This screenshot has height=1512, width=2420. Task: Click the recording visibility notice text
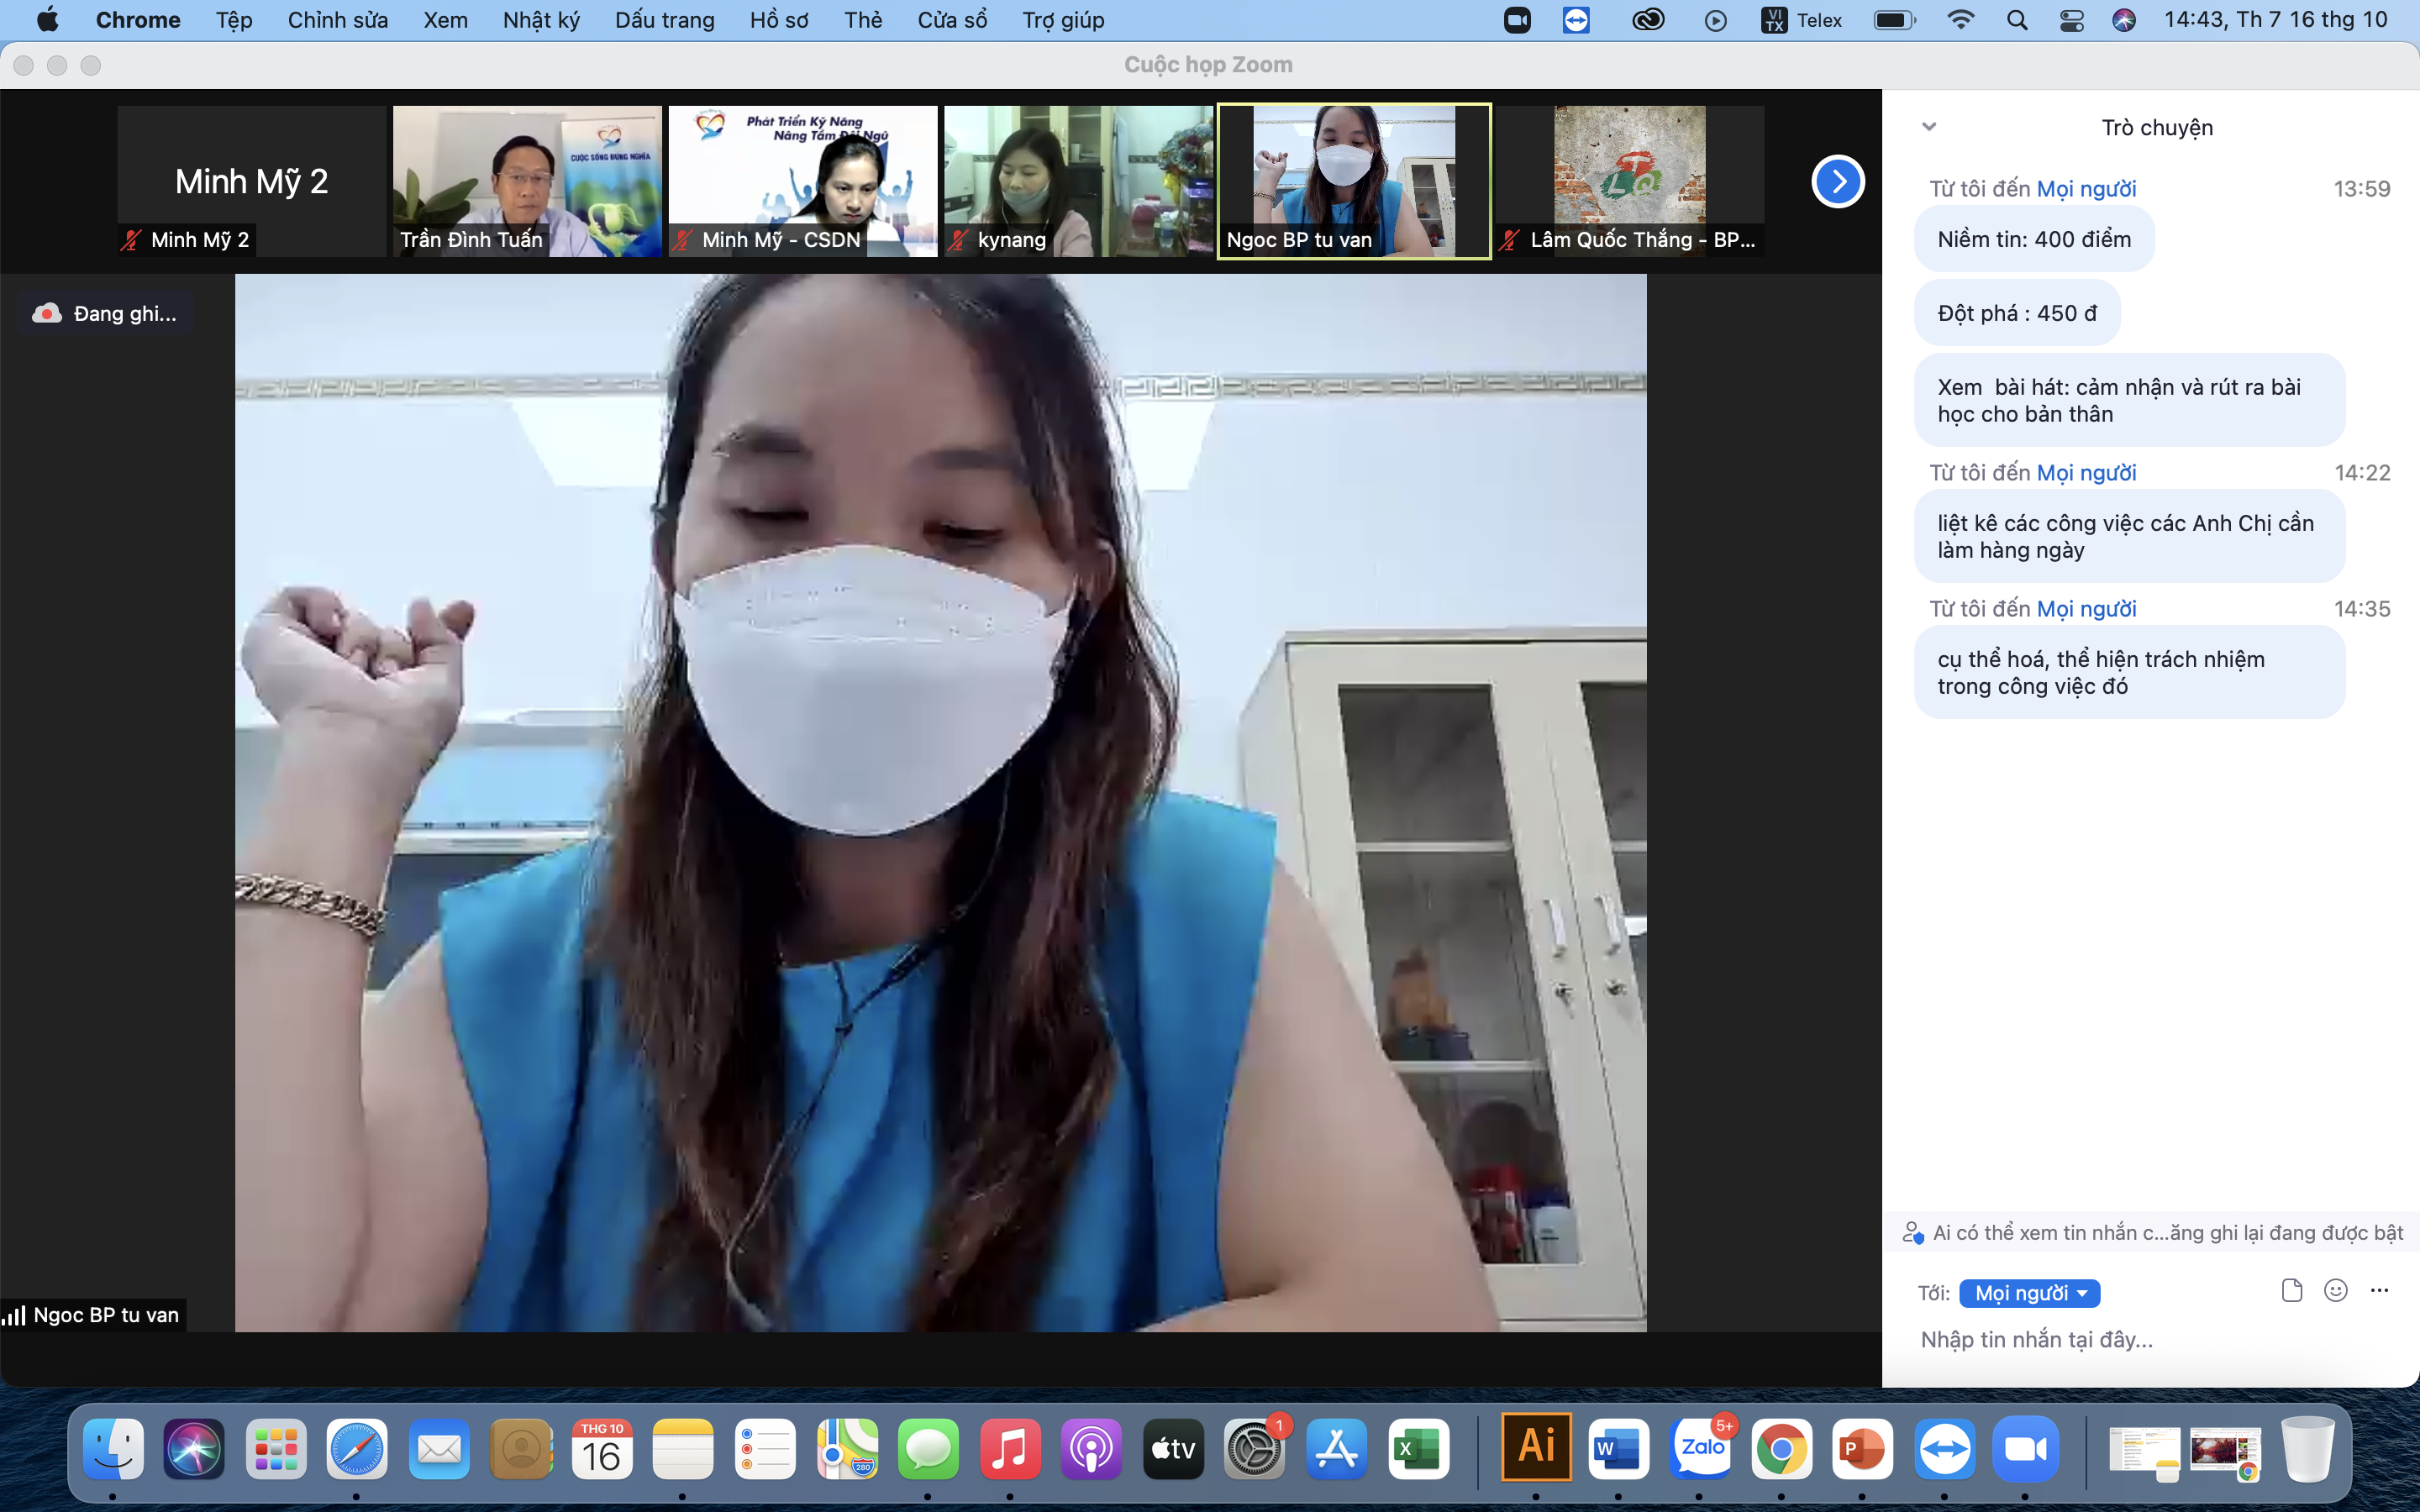pyautogui.click(x=2166, y=1233)
